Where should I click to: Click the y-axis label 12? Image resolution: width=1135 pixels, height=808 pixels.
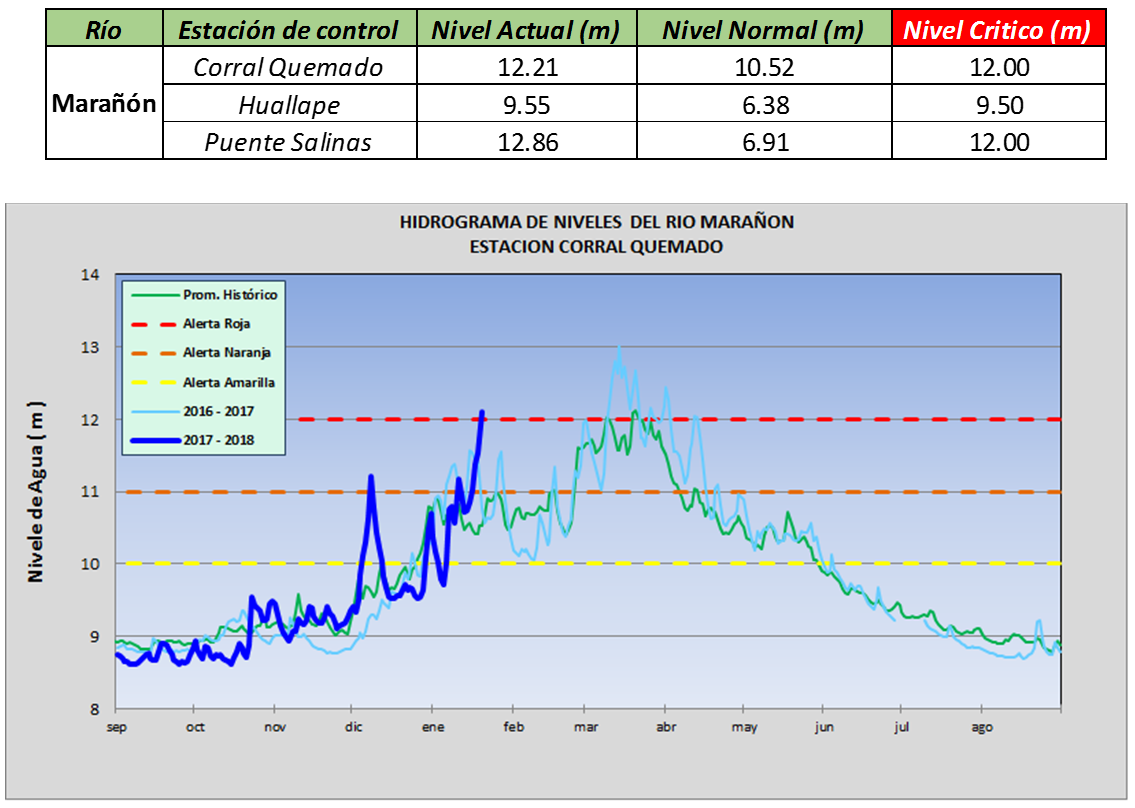coord(90,419)
